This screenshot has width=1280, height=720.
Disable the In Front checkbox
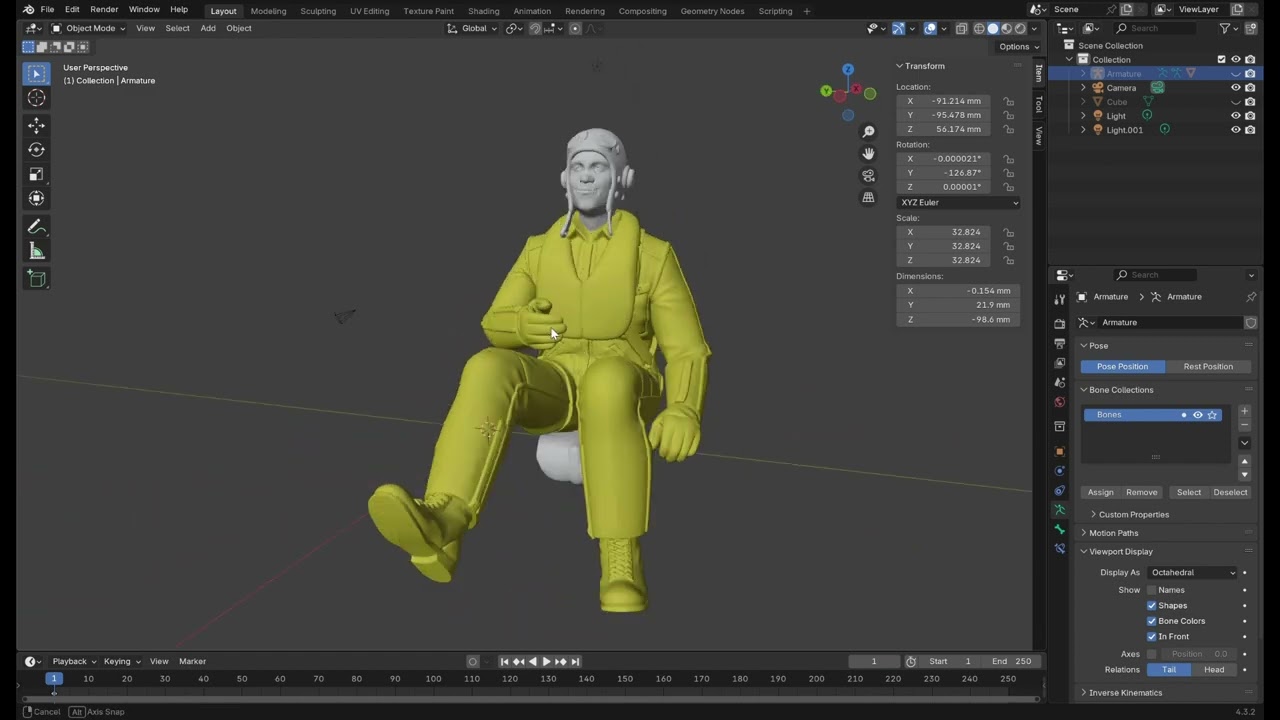coord(1151,637)
